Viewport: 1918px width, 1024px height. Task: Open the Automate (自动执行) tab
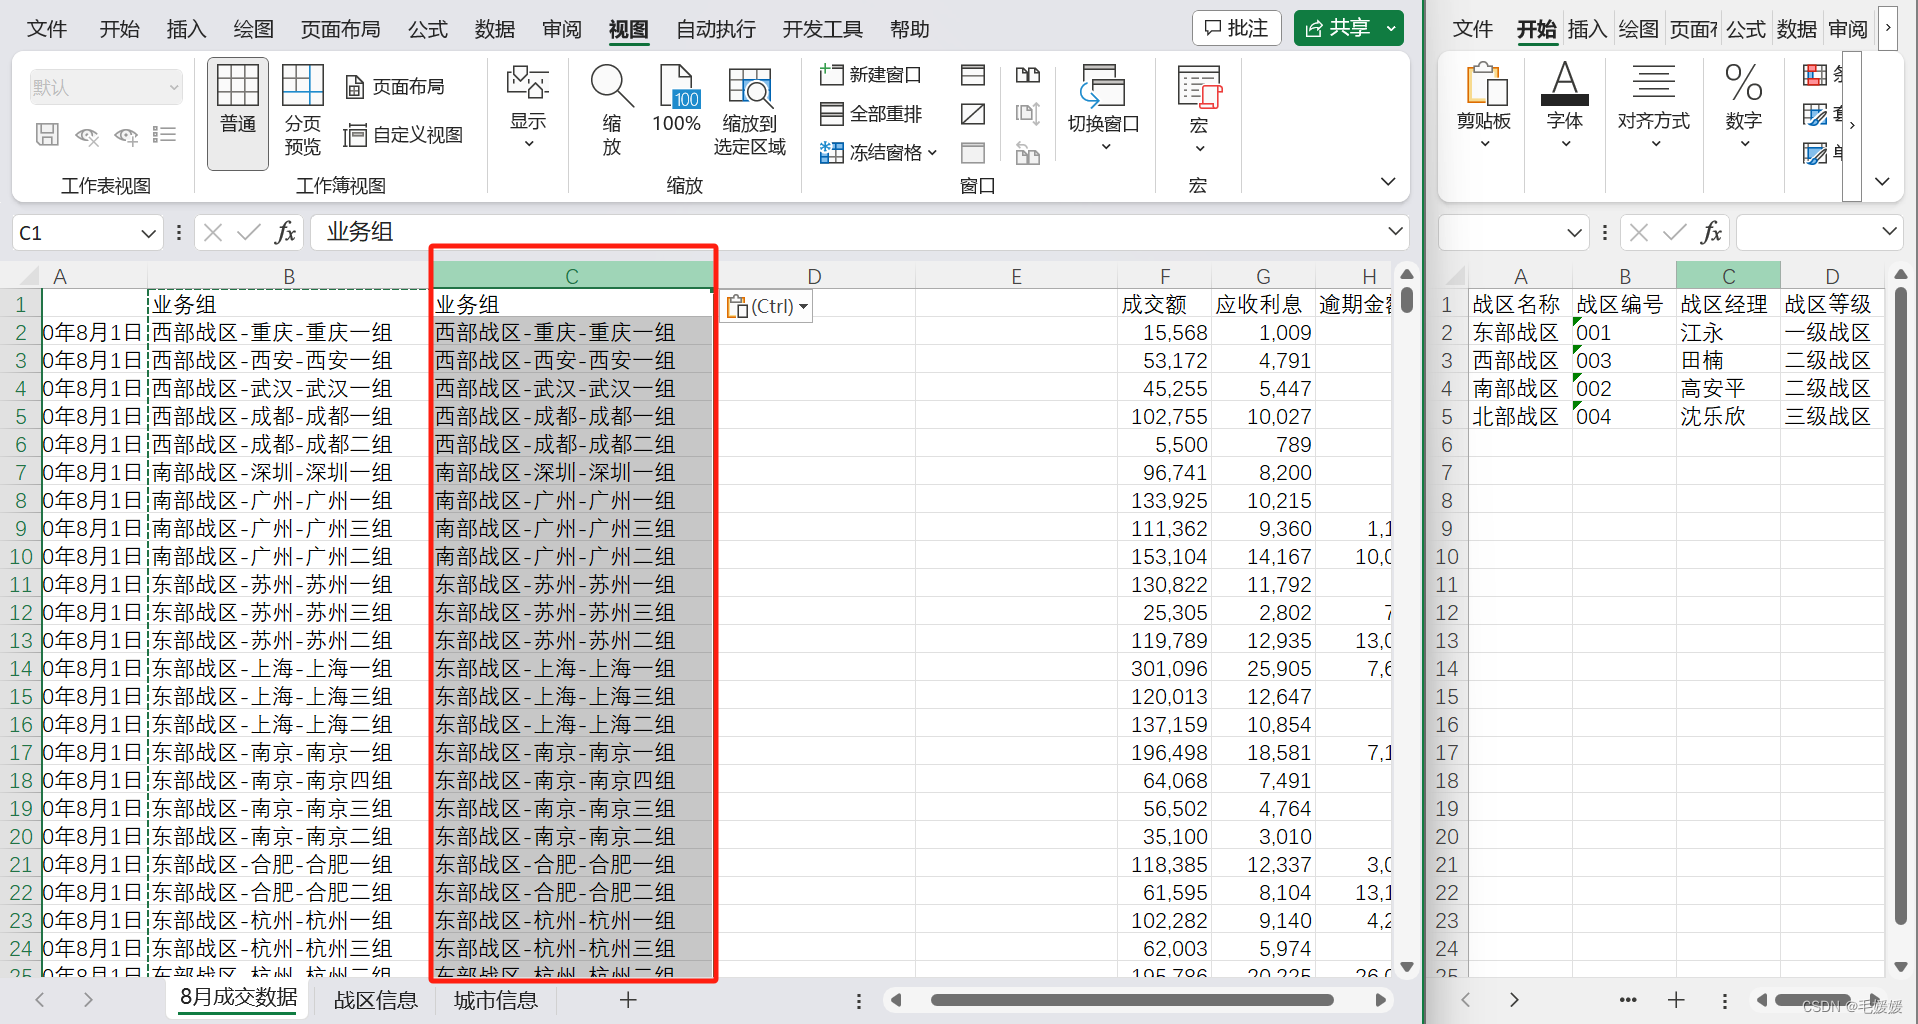715,29
